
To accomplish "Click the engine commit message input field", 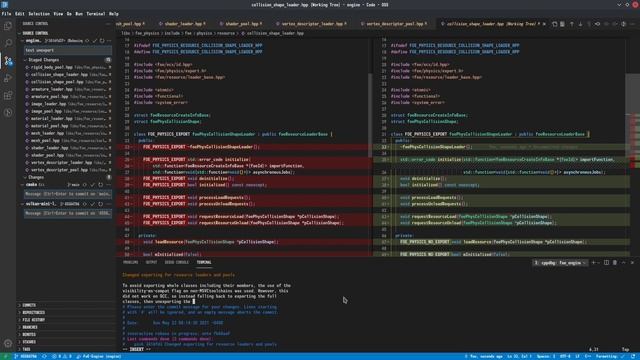I will coord(68,50).
